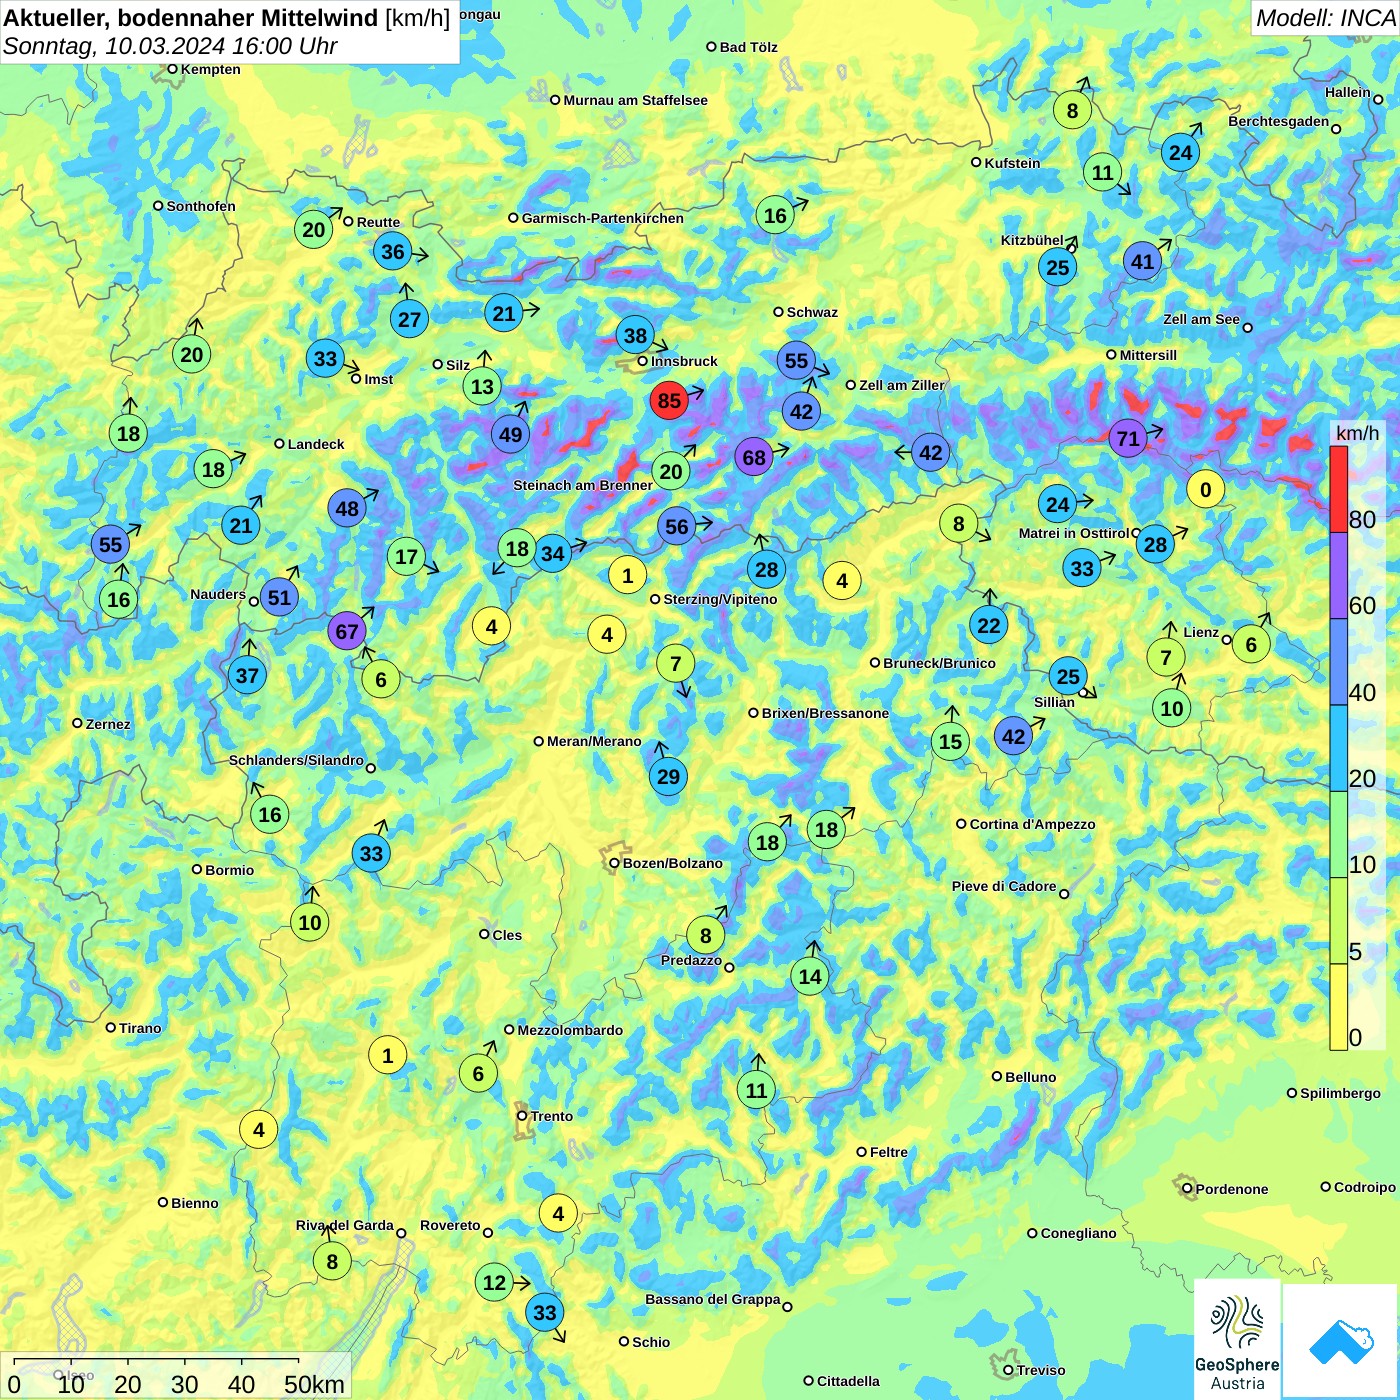Click the 14 km/h wind marker
The image size is (1400, 1400).
(x=810, y=976)
